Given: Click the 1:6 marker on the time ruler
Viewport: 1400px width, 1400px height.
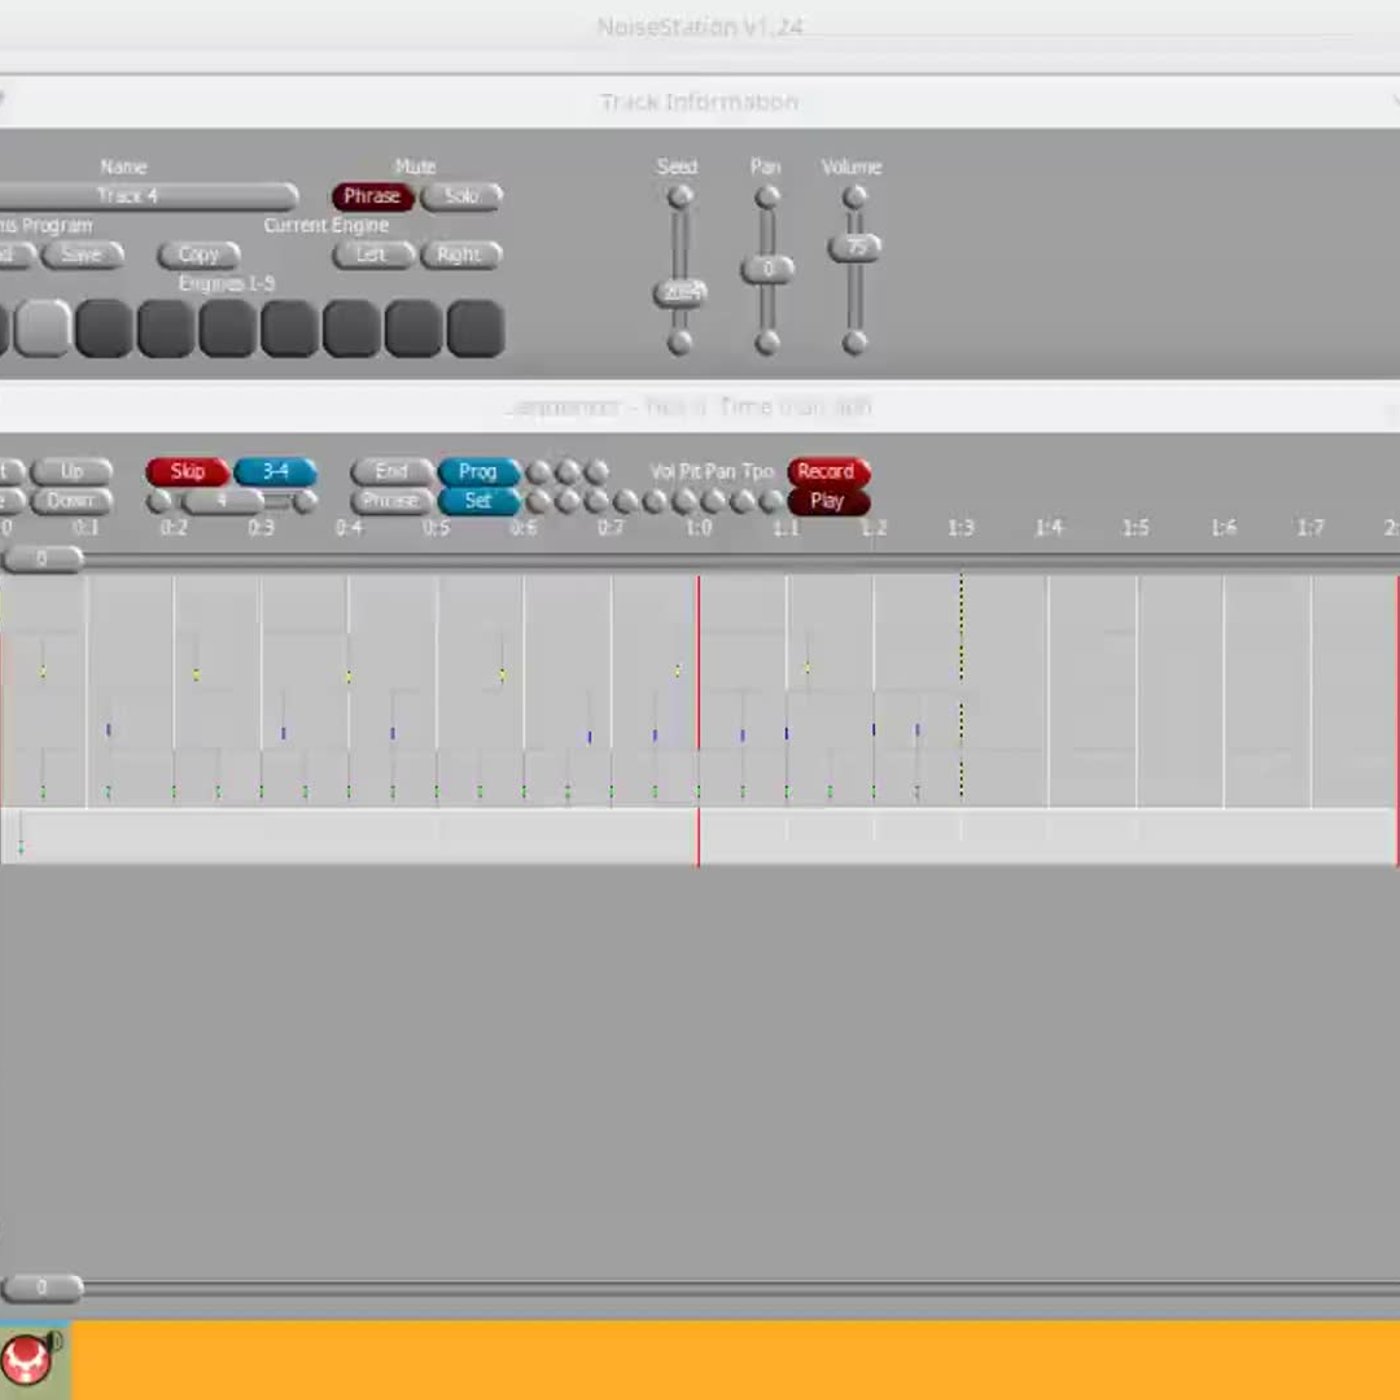Looking at the screenshot, I should [x=1224, y=527].
